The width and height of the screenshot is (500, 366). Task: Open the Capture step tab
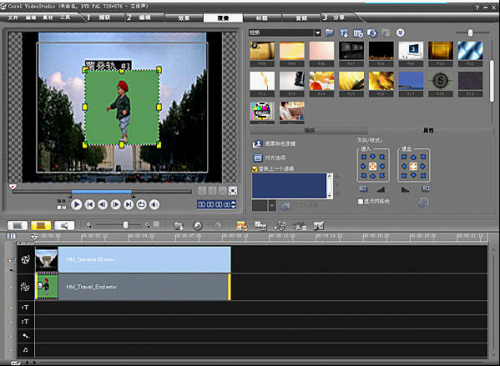point(99,18)
